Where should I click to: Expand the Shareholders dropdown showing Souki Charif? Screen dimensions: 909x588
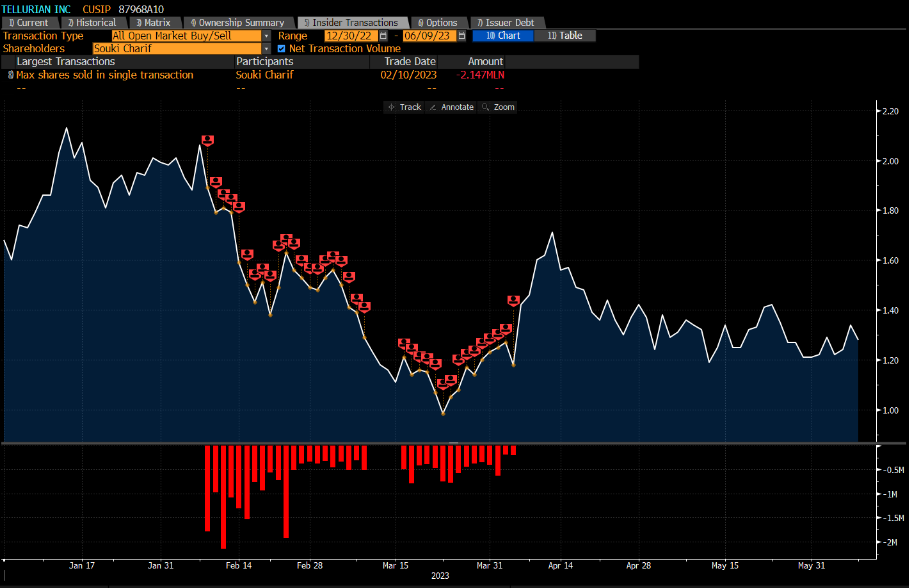(267, 48)
